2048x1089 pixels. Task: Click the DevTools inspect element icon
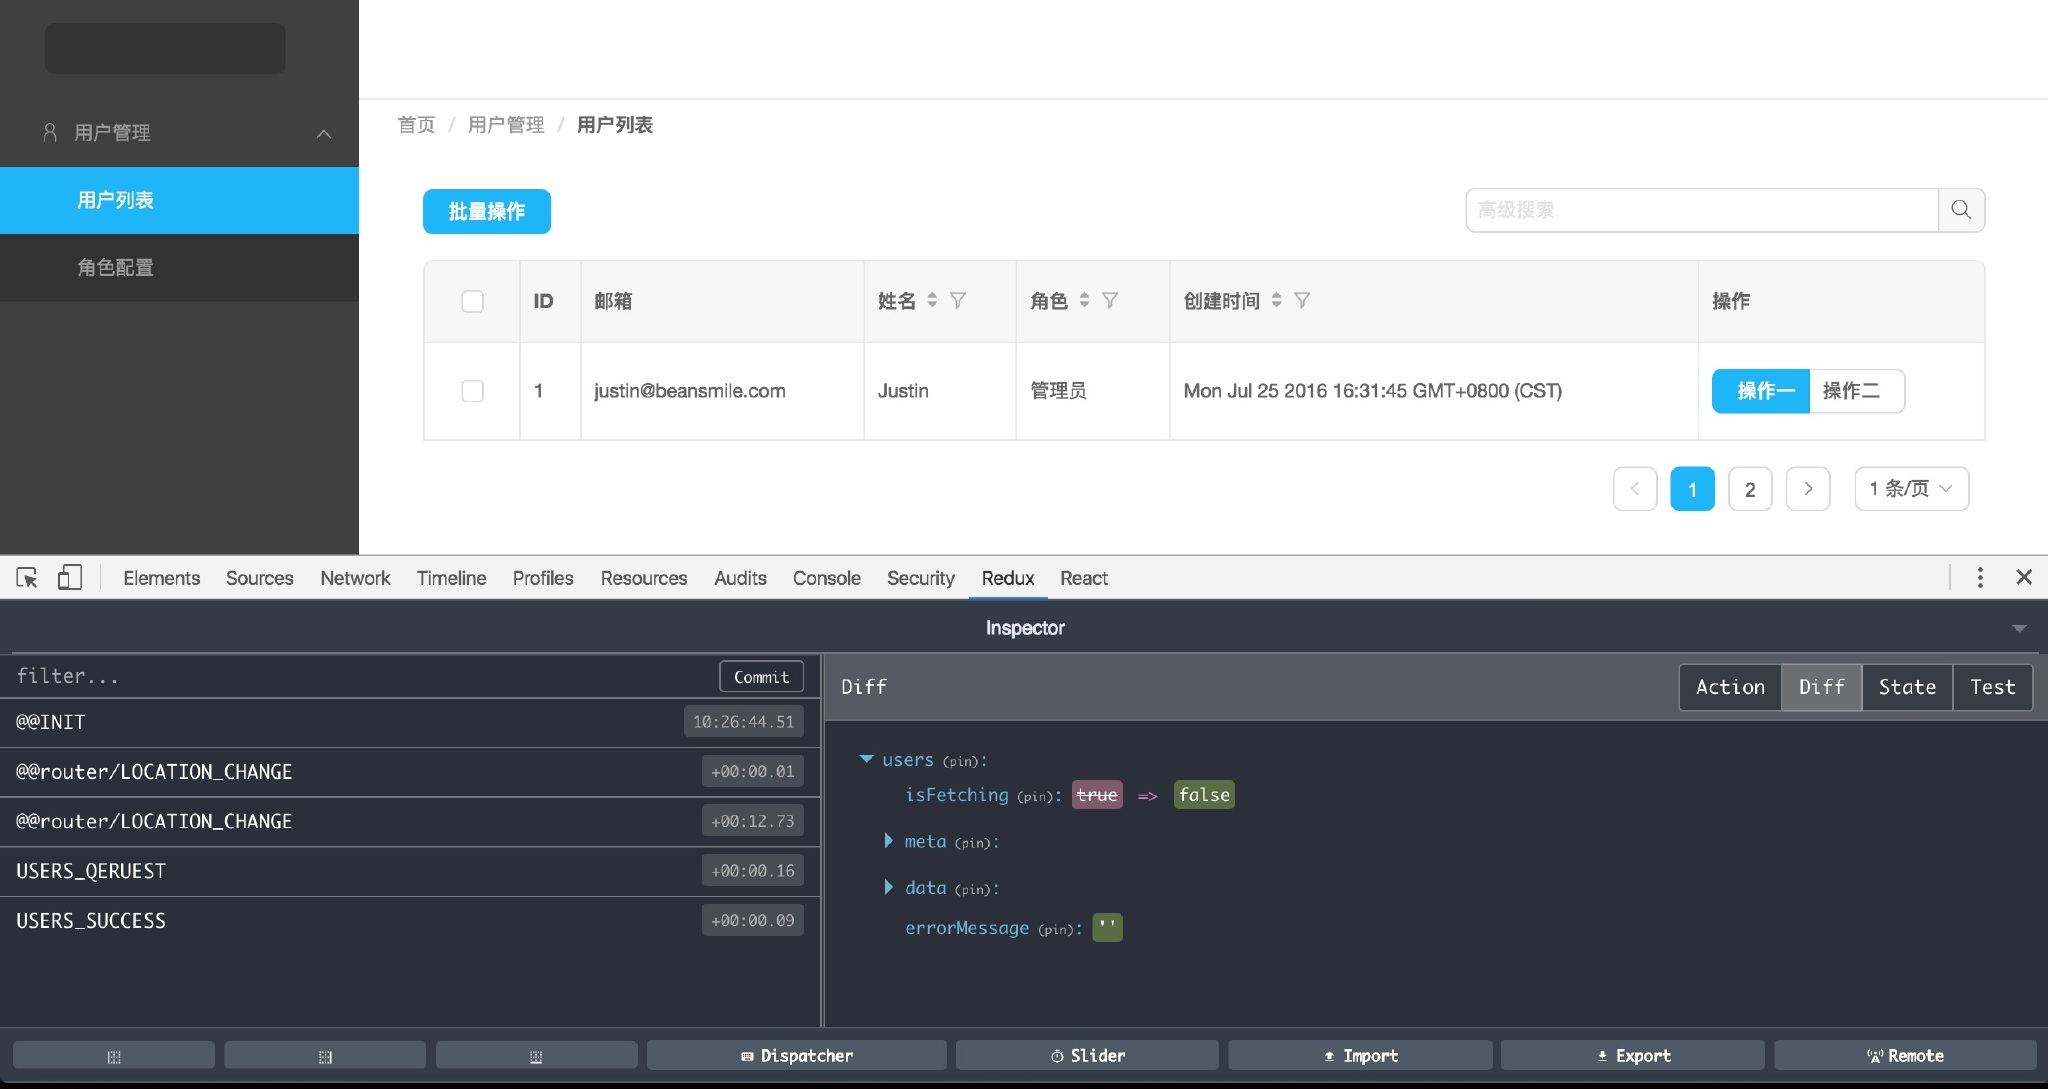pos(27,578)
